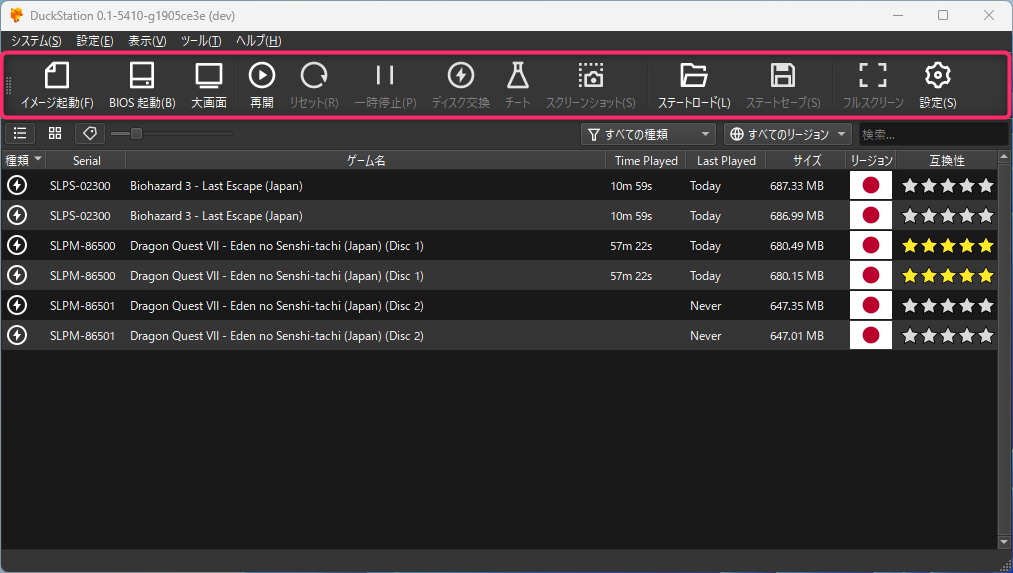The width and height of the screenshot is (1013, 573).
Task: Click Japan flag in 647.01 MB row
Action: click(x=871, y=335)
